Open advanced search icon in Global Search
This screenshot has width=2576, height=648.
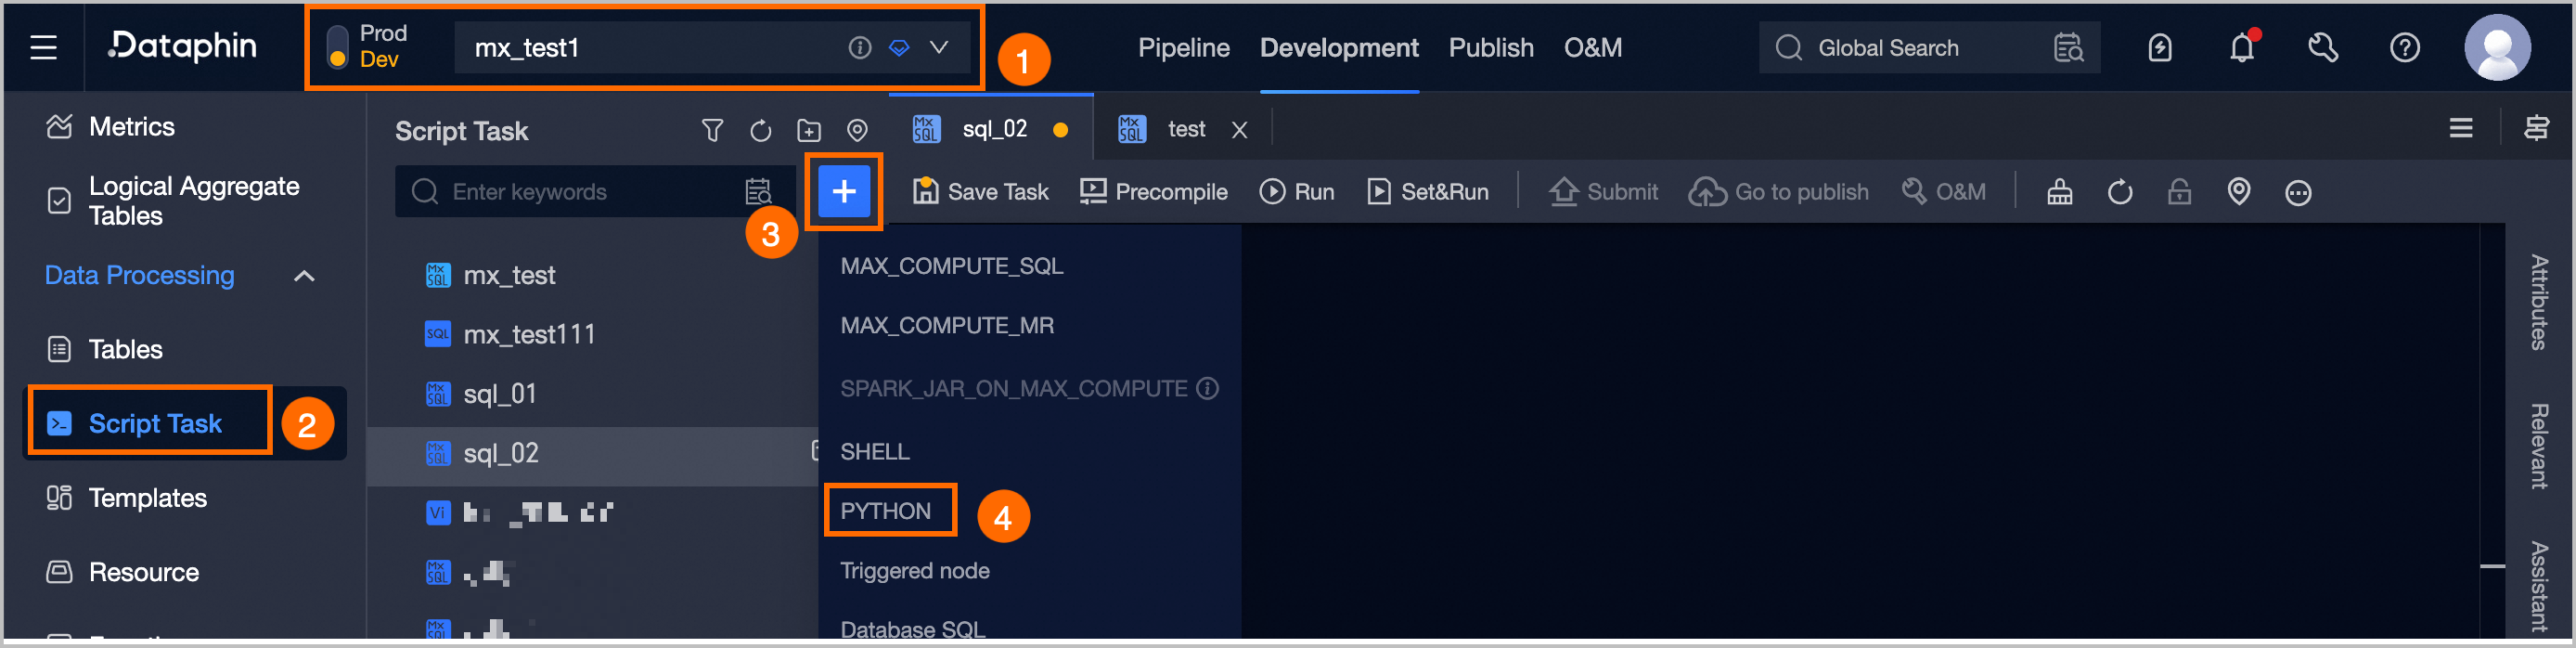click(x=2068, y=47)
